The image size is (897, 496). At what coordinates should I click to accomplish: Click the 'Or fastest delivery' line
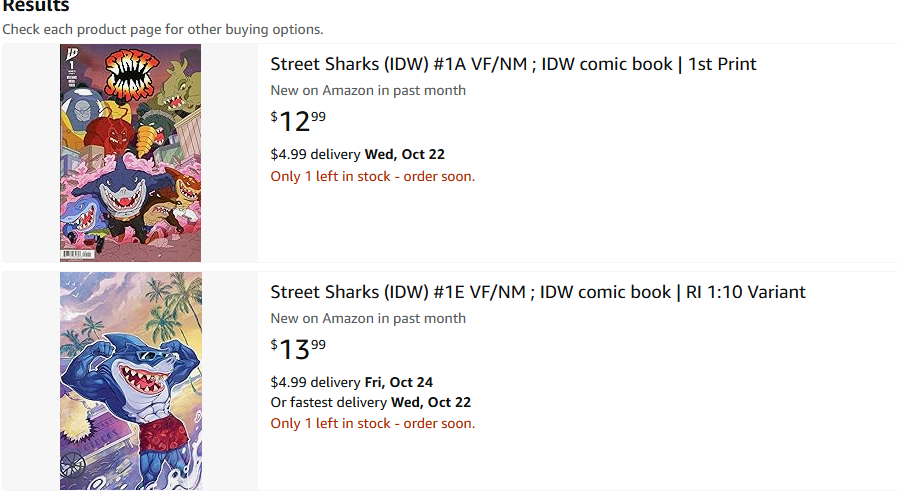point(370,402)
